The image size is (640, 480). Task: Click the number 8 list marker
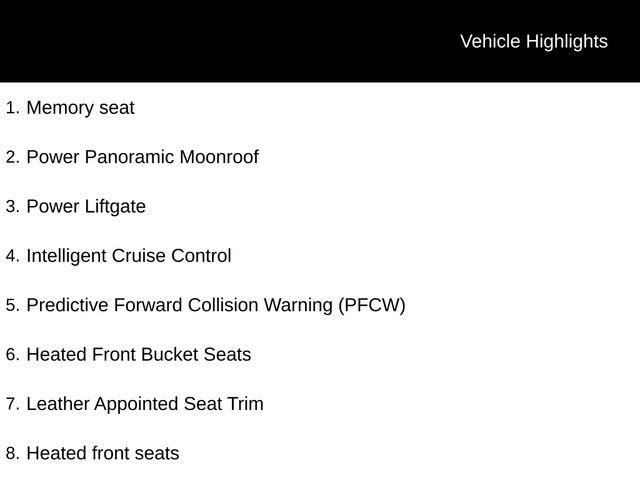[x=12, y=454]
